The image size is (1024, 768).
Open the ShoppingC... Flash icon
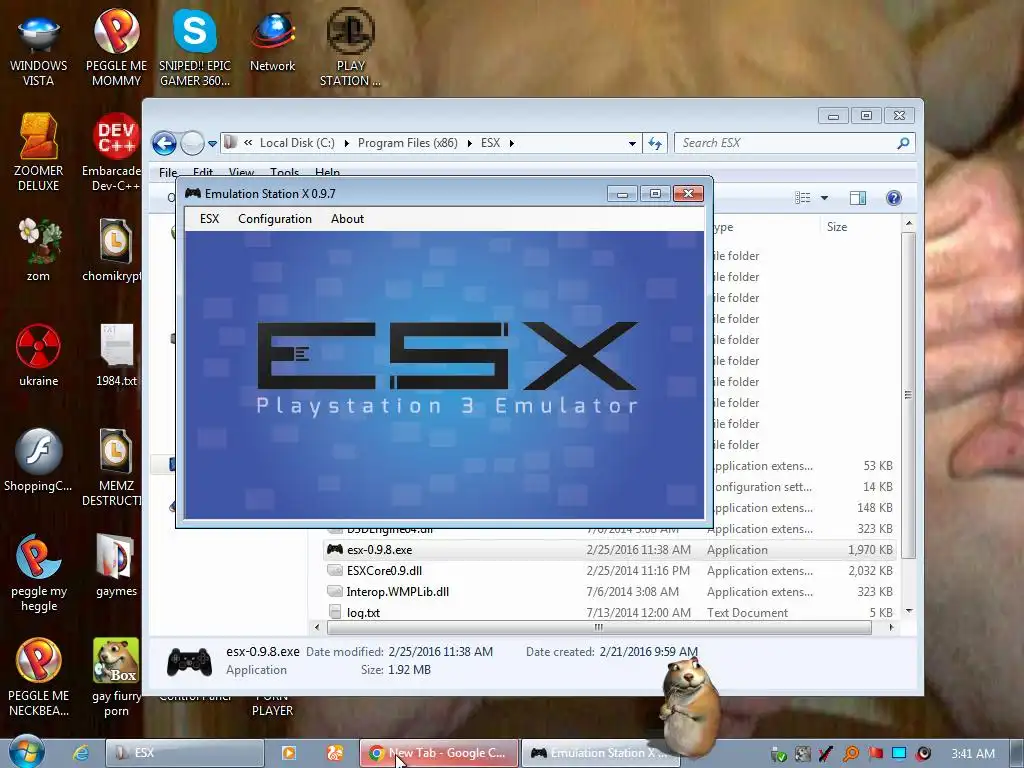tap(39, 460)
